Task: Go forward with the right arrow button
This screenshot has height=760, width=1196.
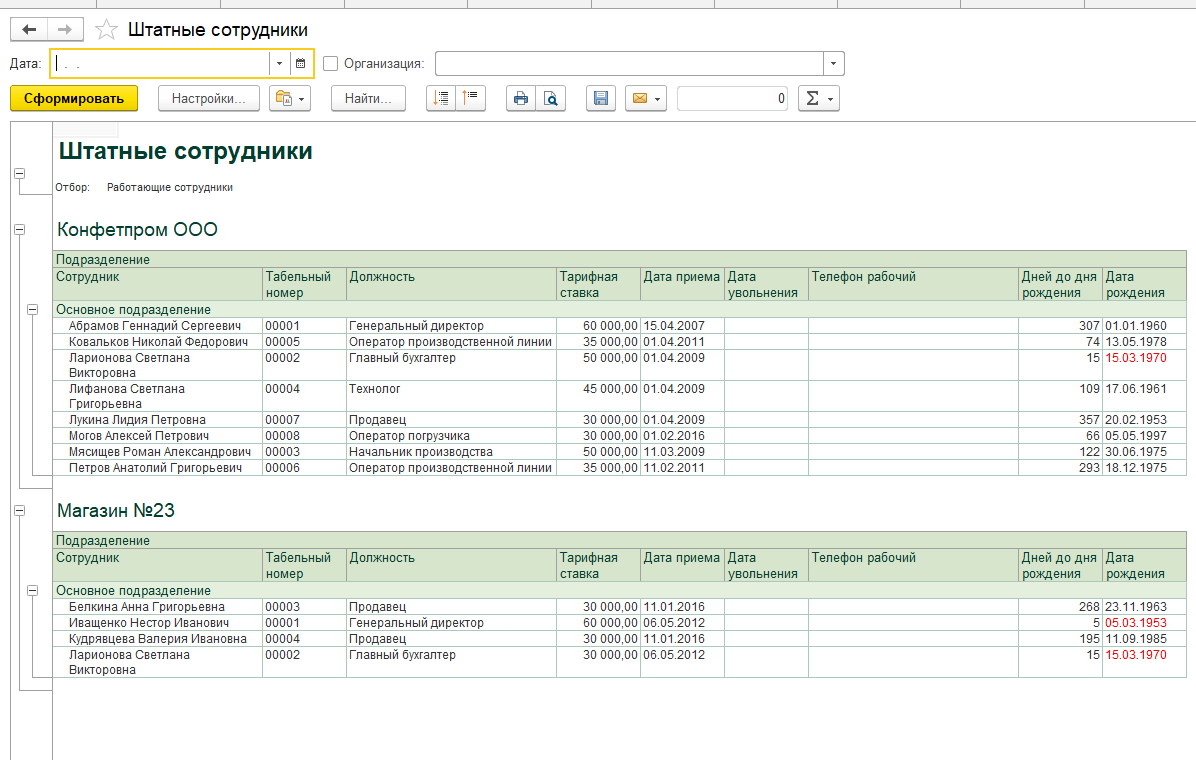Action: point(66,30)
